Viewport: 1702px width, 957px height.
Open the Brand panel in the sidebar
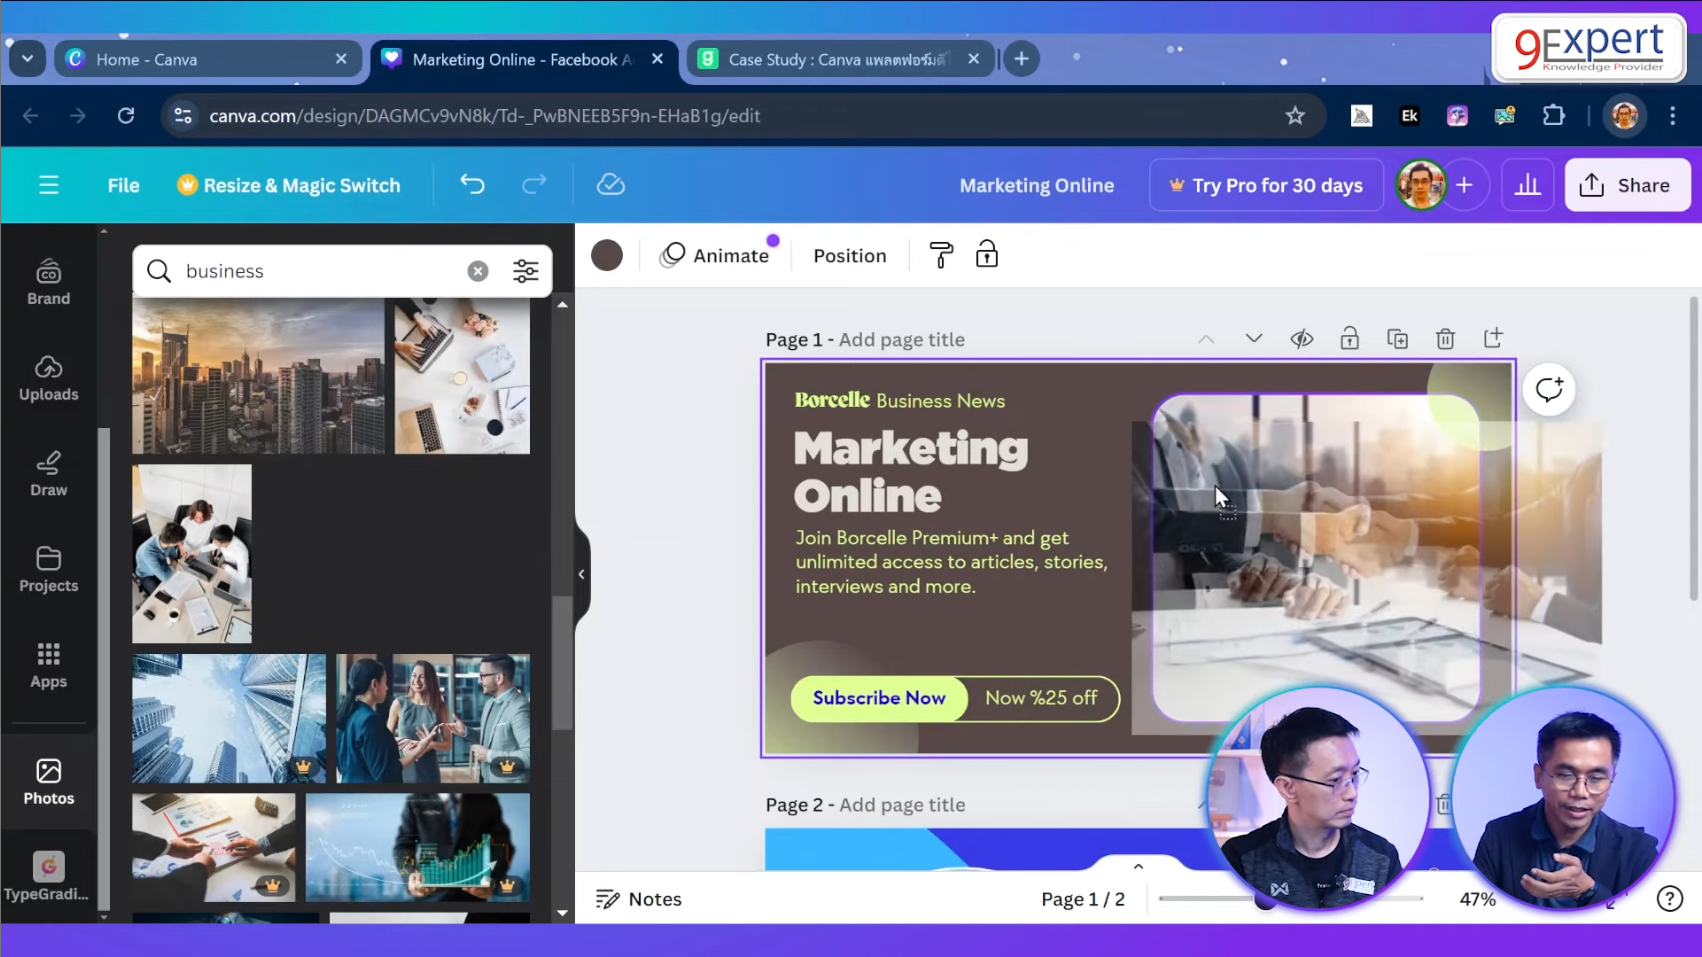pyautogui.click(x=47, y=281)
